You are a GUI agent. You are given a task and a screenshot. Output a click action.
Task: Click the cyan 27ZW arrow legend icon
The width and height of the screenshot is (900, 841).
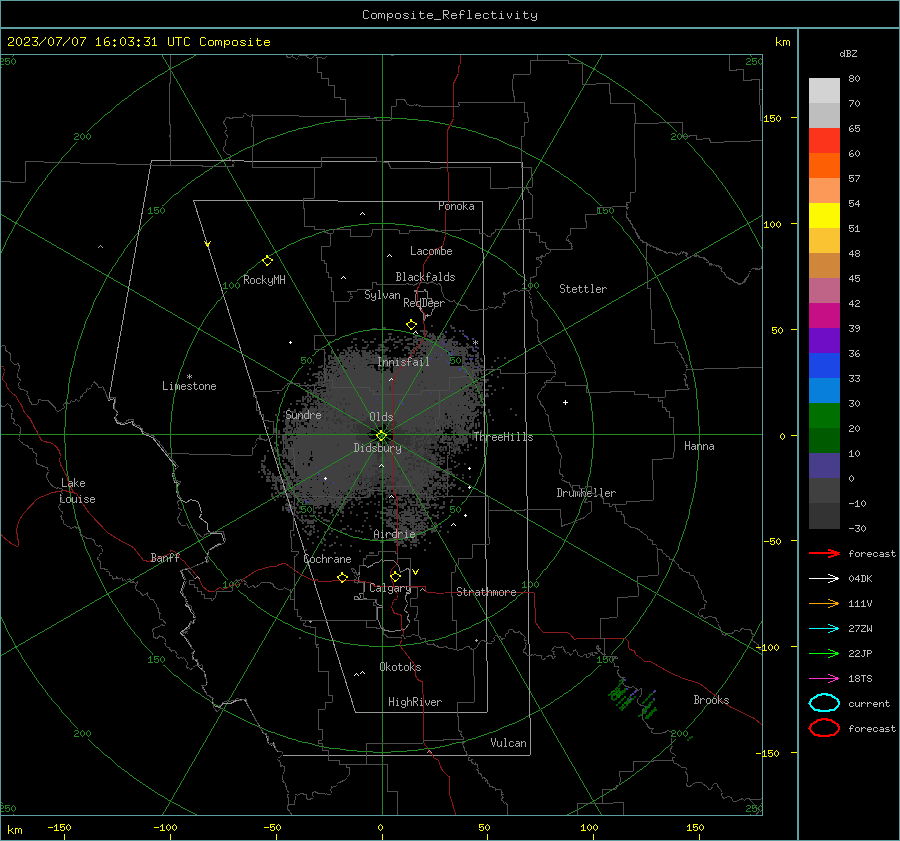point(824,629)
